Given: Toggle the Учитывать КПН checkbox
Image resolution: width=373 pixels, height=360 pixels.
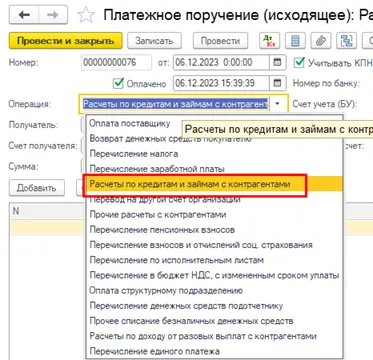Looking at the screenshot, I should click(300, 62).
